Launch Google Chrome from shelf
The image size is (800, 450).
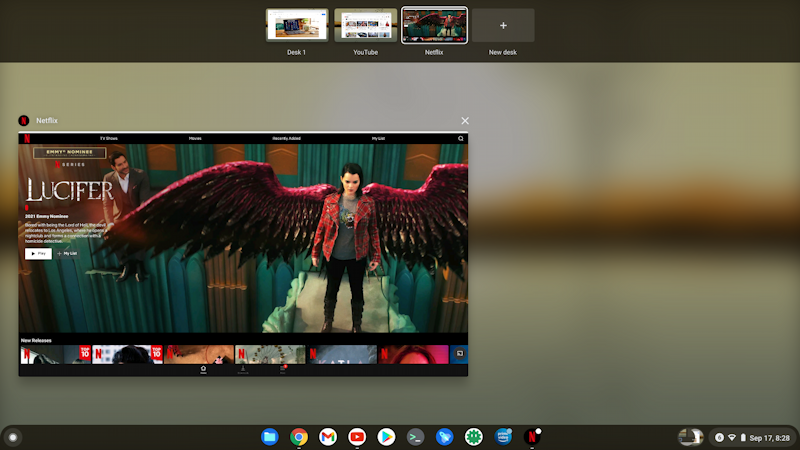(299, 437)
